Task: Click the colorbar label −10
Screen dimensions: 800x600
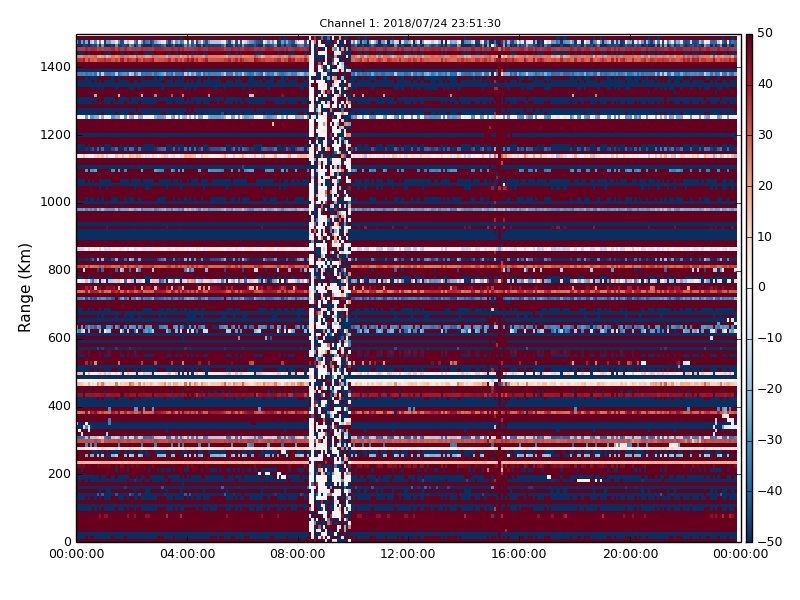Action: [x=769, y=338]
